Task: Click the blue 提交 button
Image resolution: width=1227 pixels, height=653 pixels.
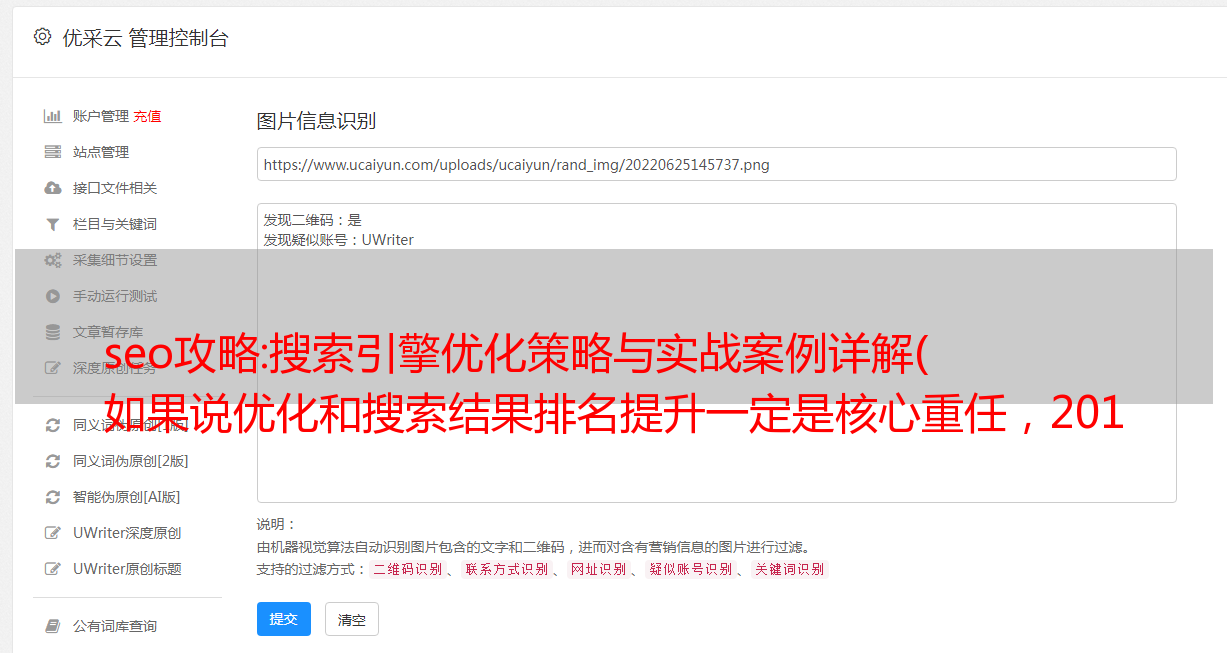Action: tap(284, 619)
